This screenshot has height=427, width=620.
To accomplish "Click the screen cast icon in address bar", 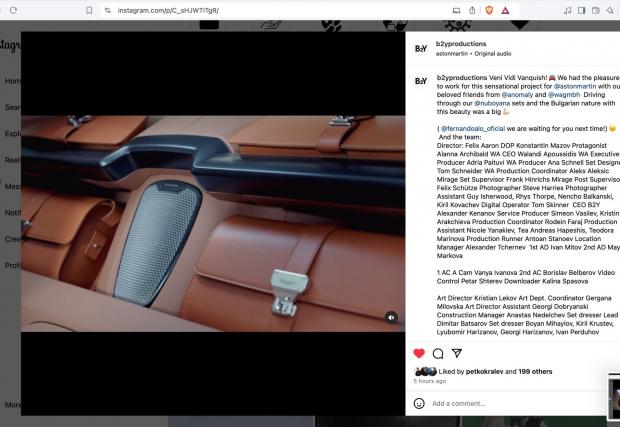I will [456, 11].
